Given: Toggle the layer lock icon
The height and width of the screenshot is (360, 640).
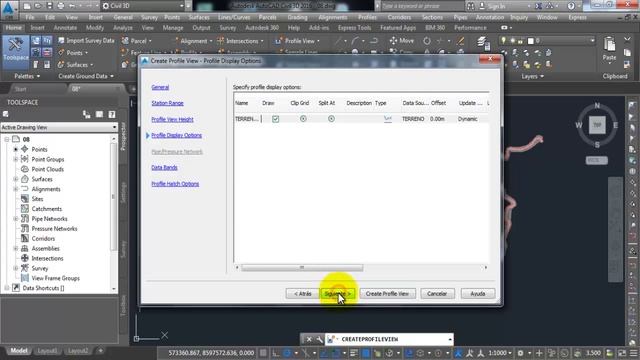Looking at the screenshot, I should click(x=520, y=41).
